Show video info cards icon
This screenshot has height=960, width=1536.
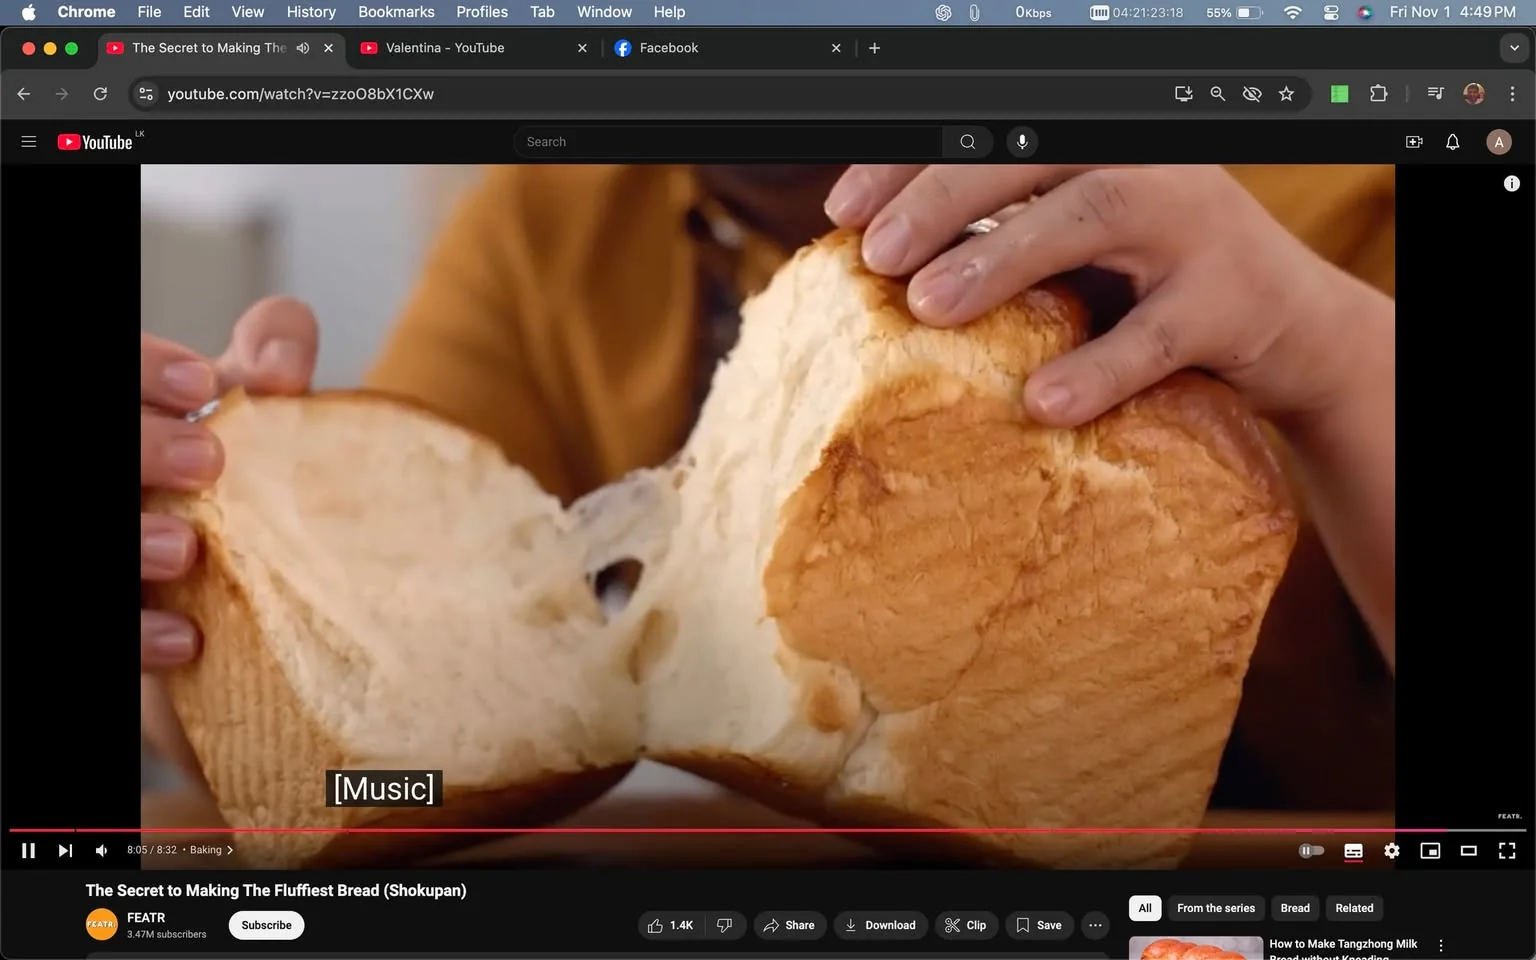tap(1512, 183)
